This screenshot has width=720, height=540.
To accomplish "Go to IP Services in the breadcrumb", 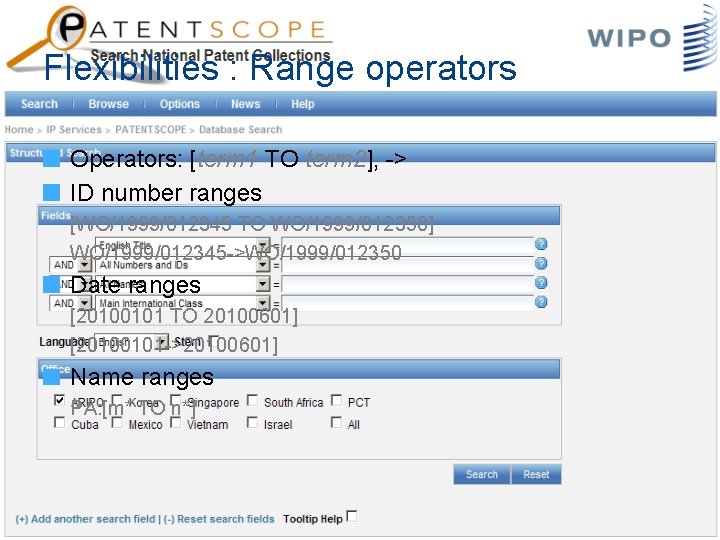I will point(74,129).
